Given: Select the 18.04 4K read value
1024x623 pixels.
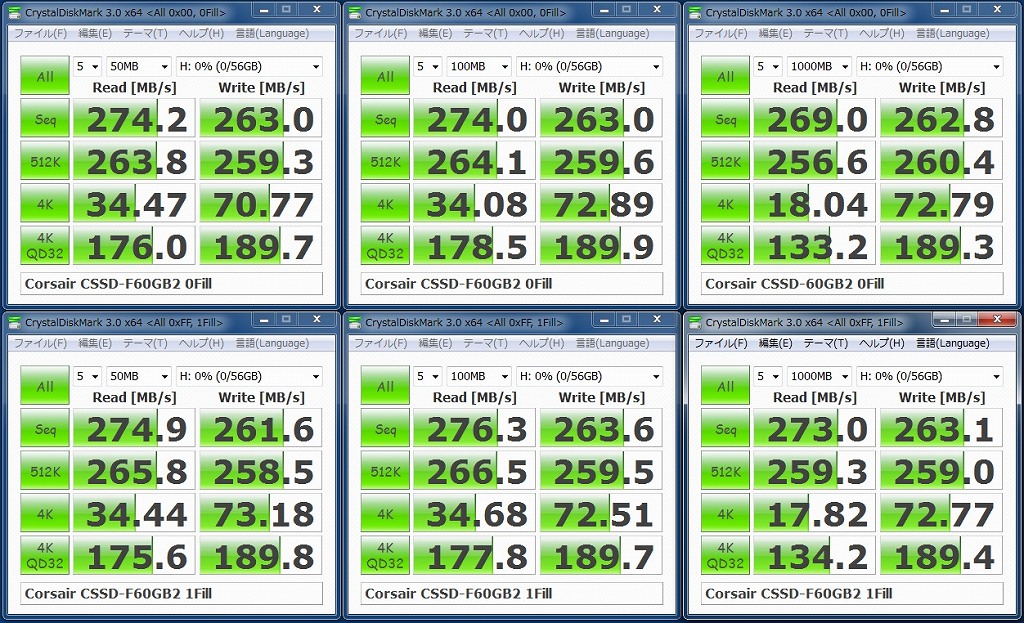Looking at the screenshot, I should pyautogui.click(x=814, y=204).
